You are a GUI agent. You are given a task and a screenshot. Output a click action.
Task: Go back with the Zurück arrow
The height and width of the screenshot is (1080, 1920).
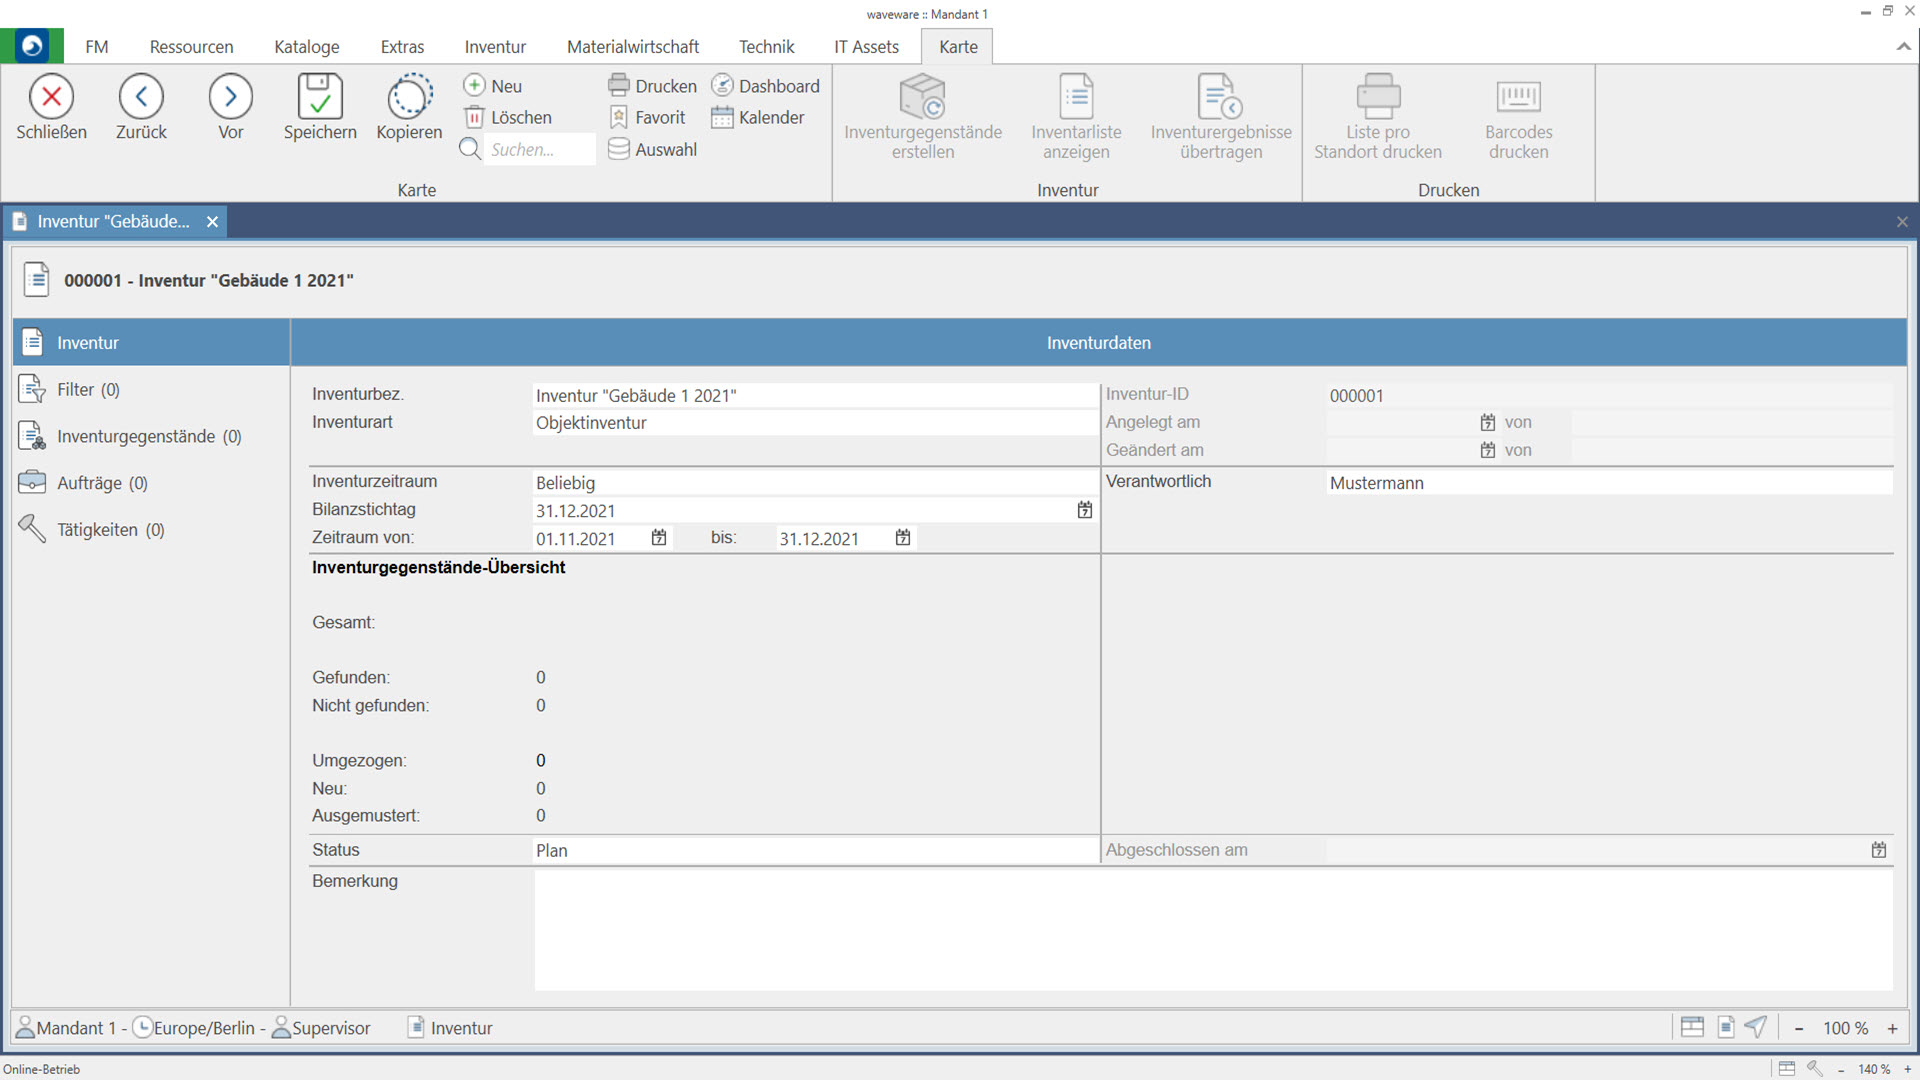click(x=141, y=97)
